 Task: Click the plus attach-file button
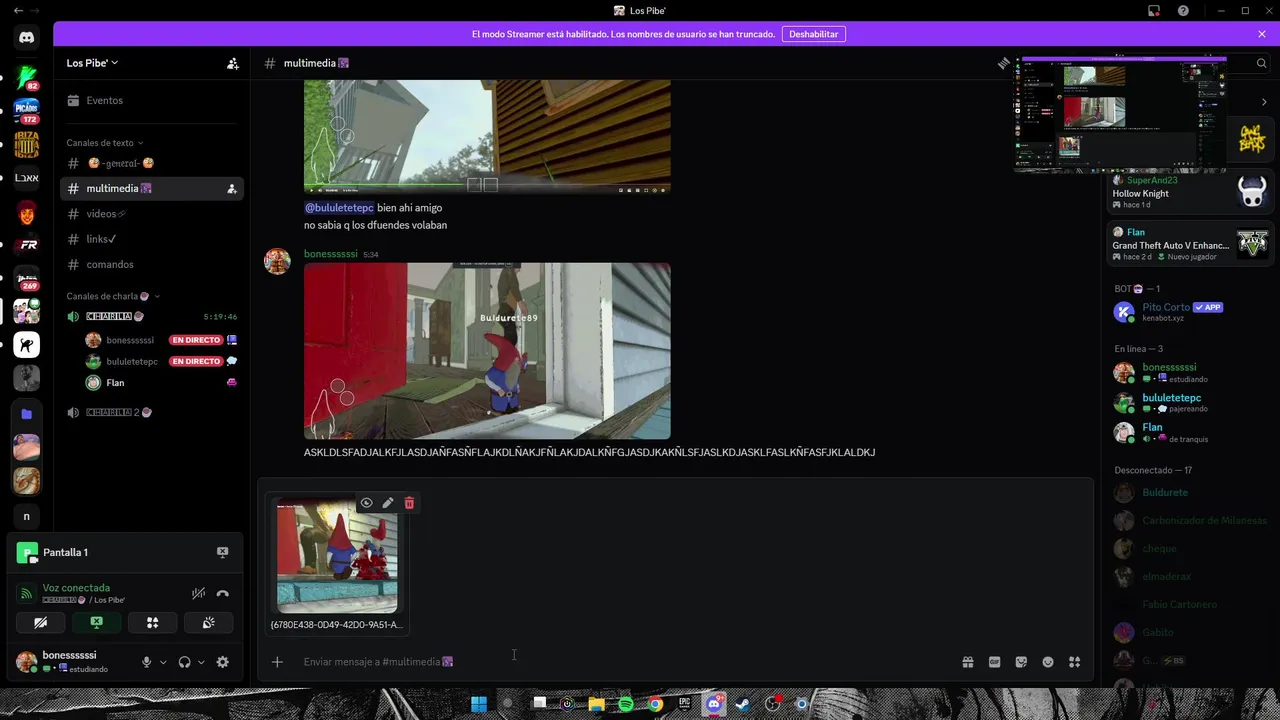pyautogui.click(x=277, y=662)
